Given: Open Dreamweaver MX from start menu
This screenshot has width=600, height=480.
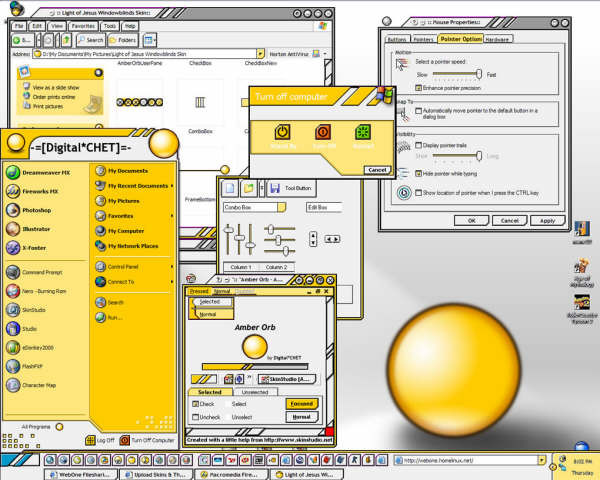Looking at the screenshot, I should (x=38, y=173).
